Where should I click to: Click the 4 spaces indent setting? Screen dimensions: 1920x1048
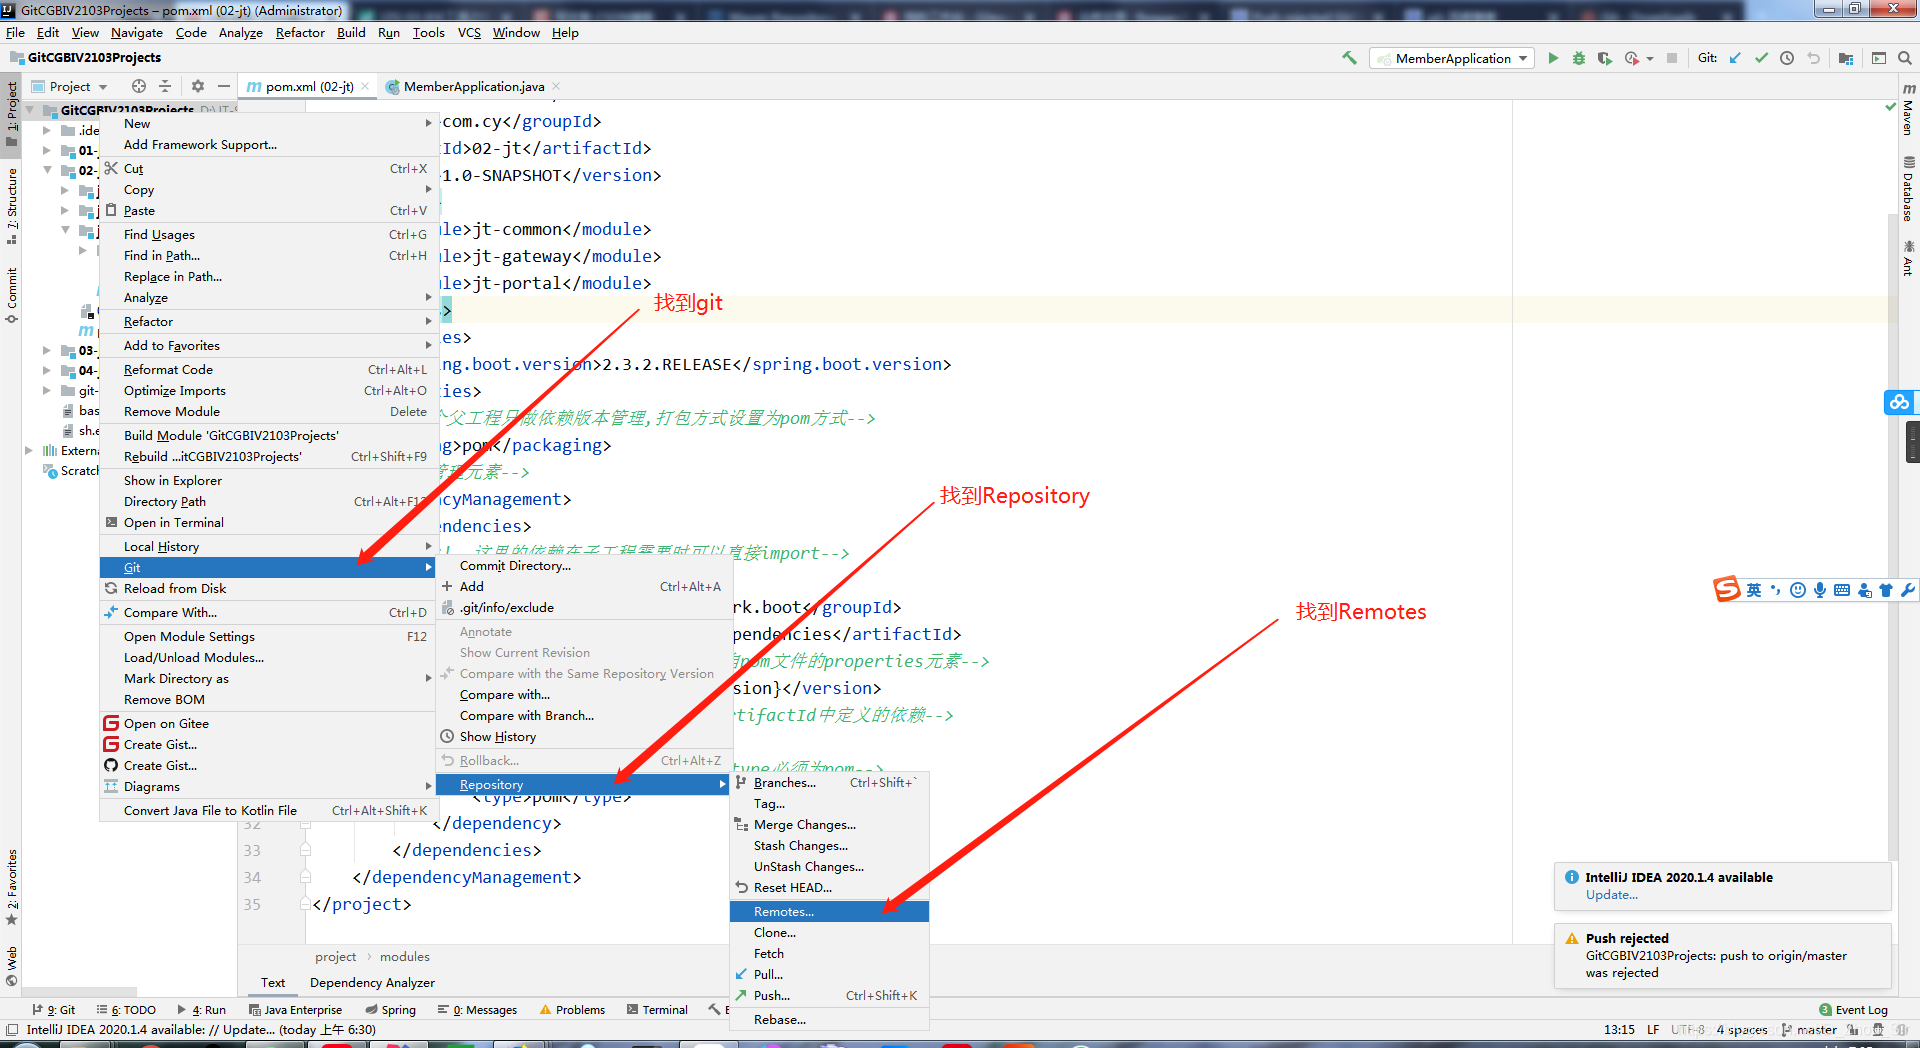tap(1742, 1030)
